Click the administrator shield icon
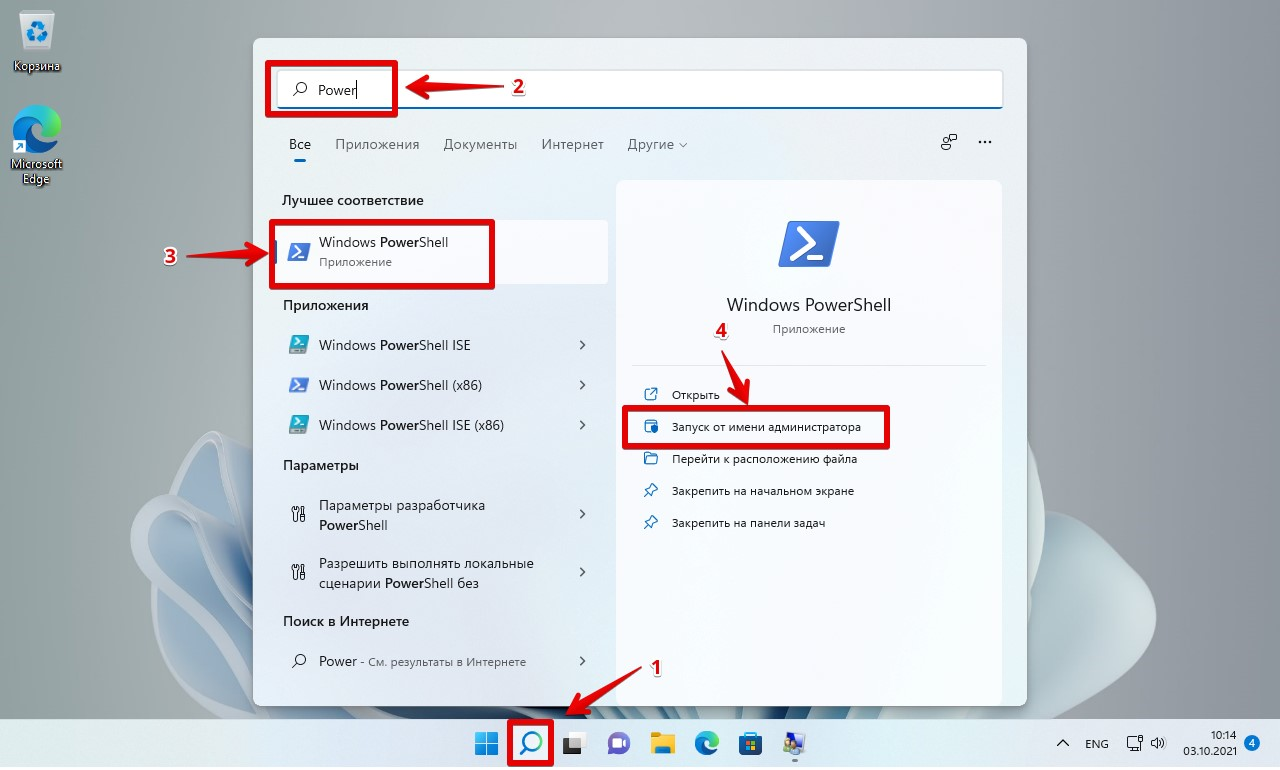The width and height of the screenshot is (1280, 770). pos(651,426)
